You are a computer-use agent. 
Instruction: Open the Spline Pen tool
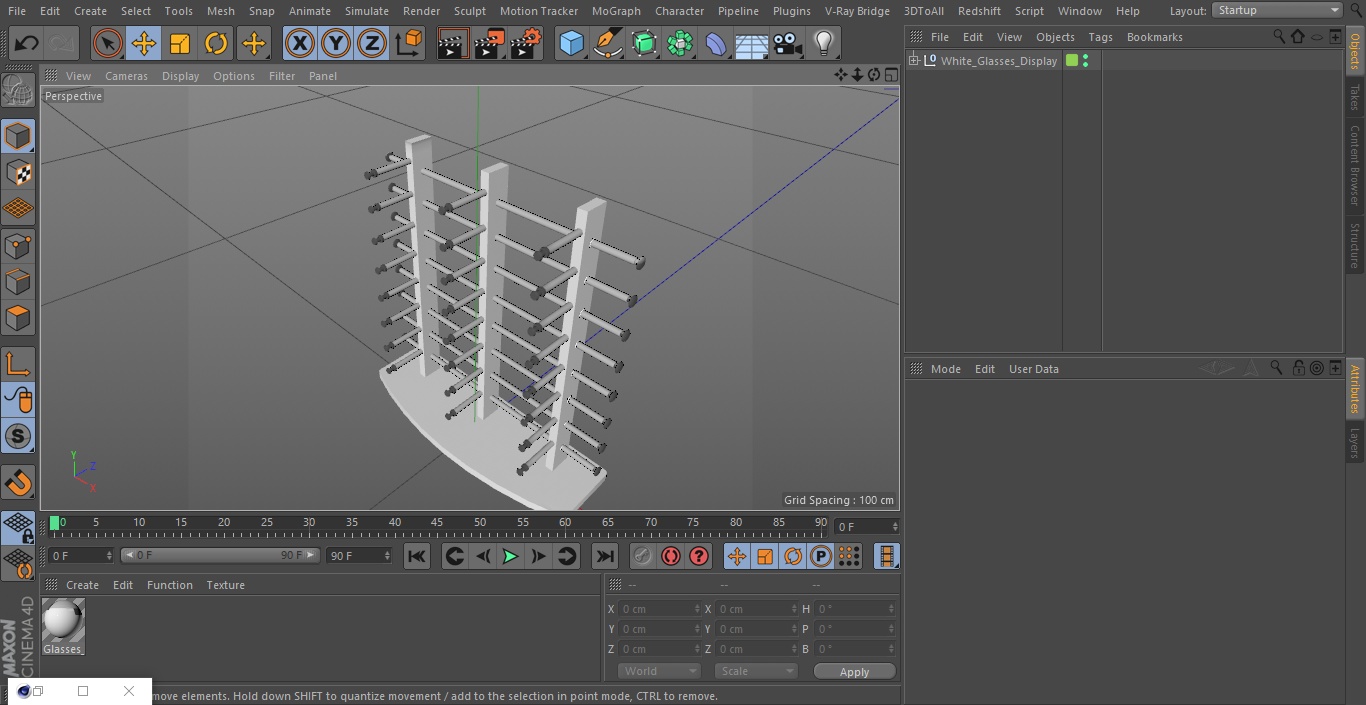pyautogui.click(x=608, y=43)
